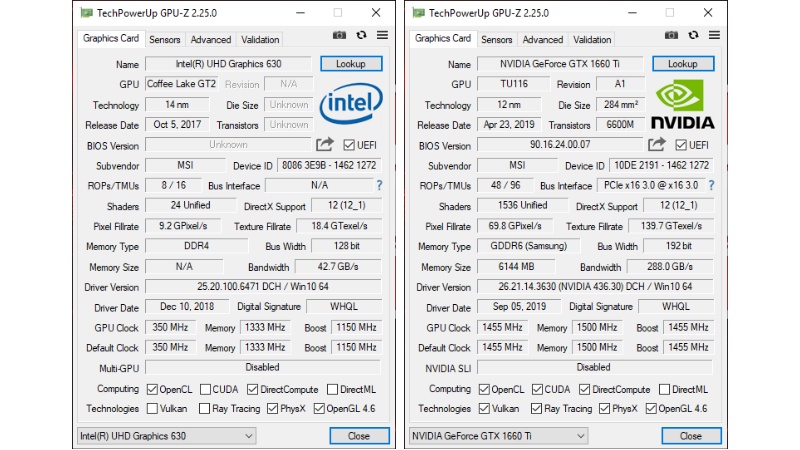Open the hamburger menu in the Intel window

coord(382,35)
